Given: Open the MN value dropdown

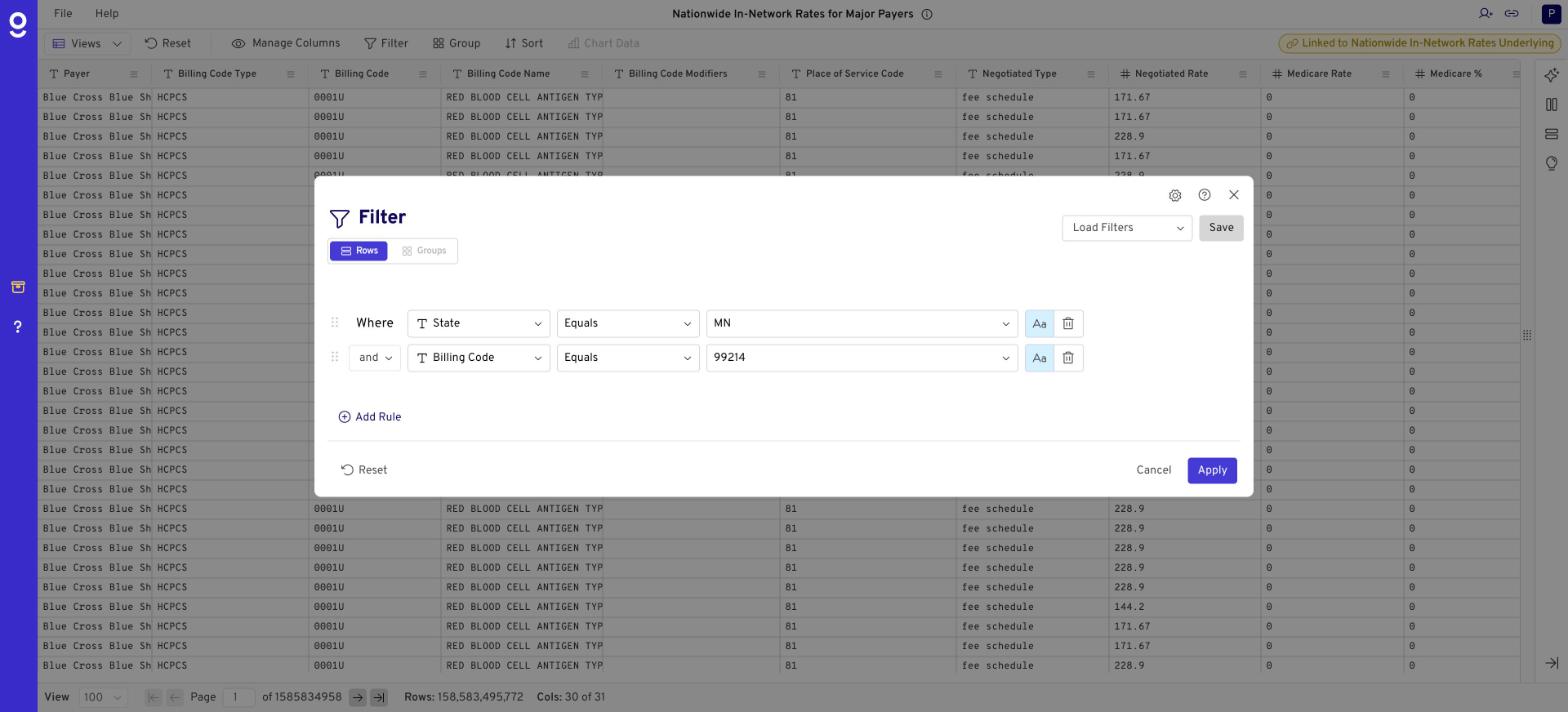Looking at the screenshot, I should [1005, 324].
